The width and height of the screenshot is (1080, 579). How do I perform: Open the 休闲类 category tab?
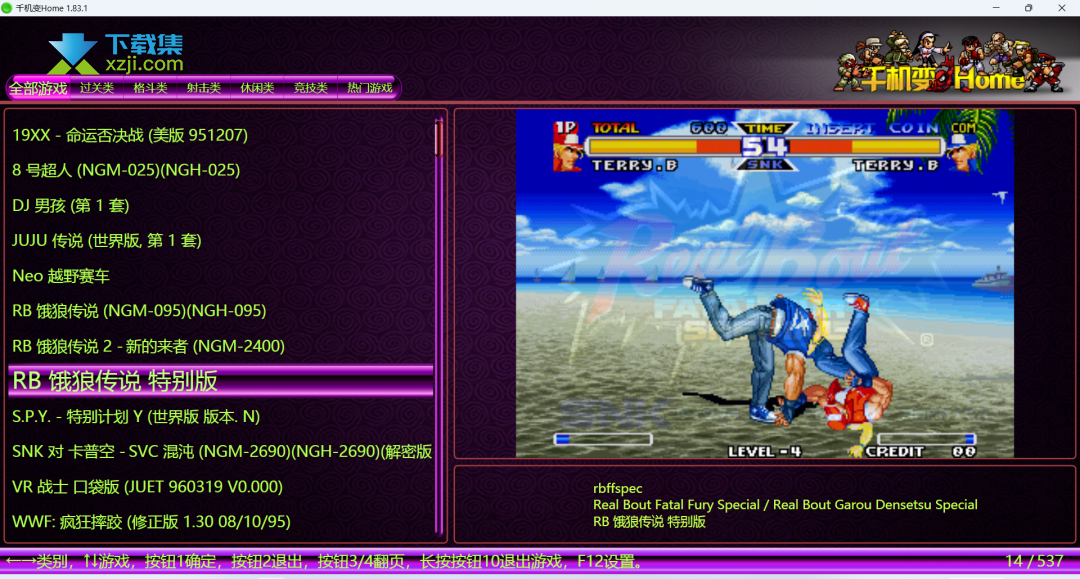click(257, 88)
